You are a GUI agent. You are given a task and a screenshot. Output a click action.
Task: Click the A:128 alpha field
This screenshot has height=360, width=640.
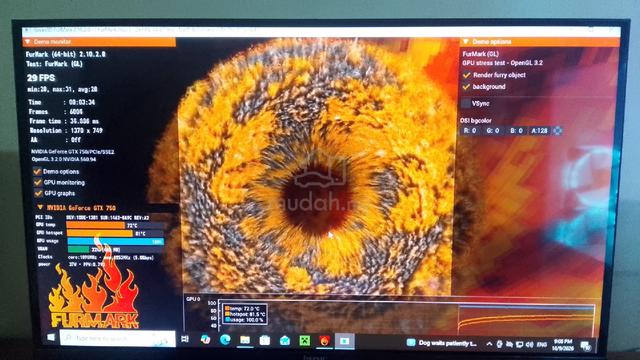click(539, 131)
